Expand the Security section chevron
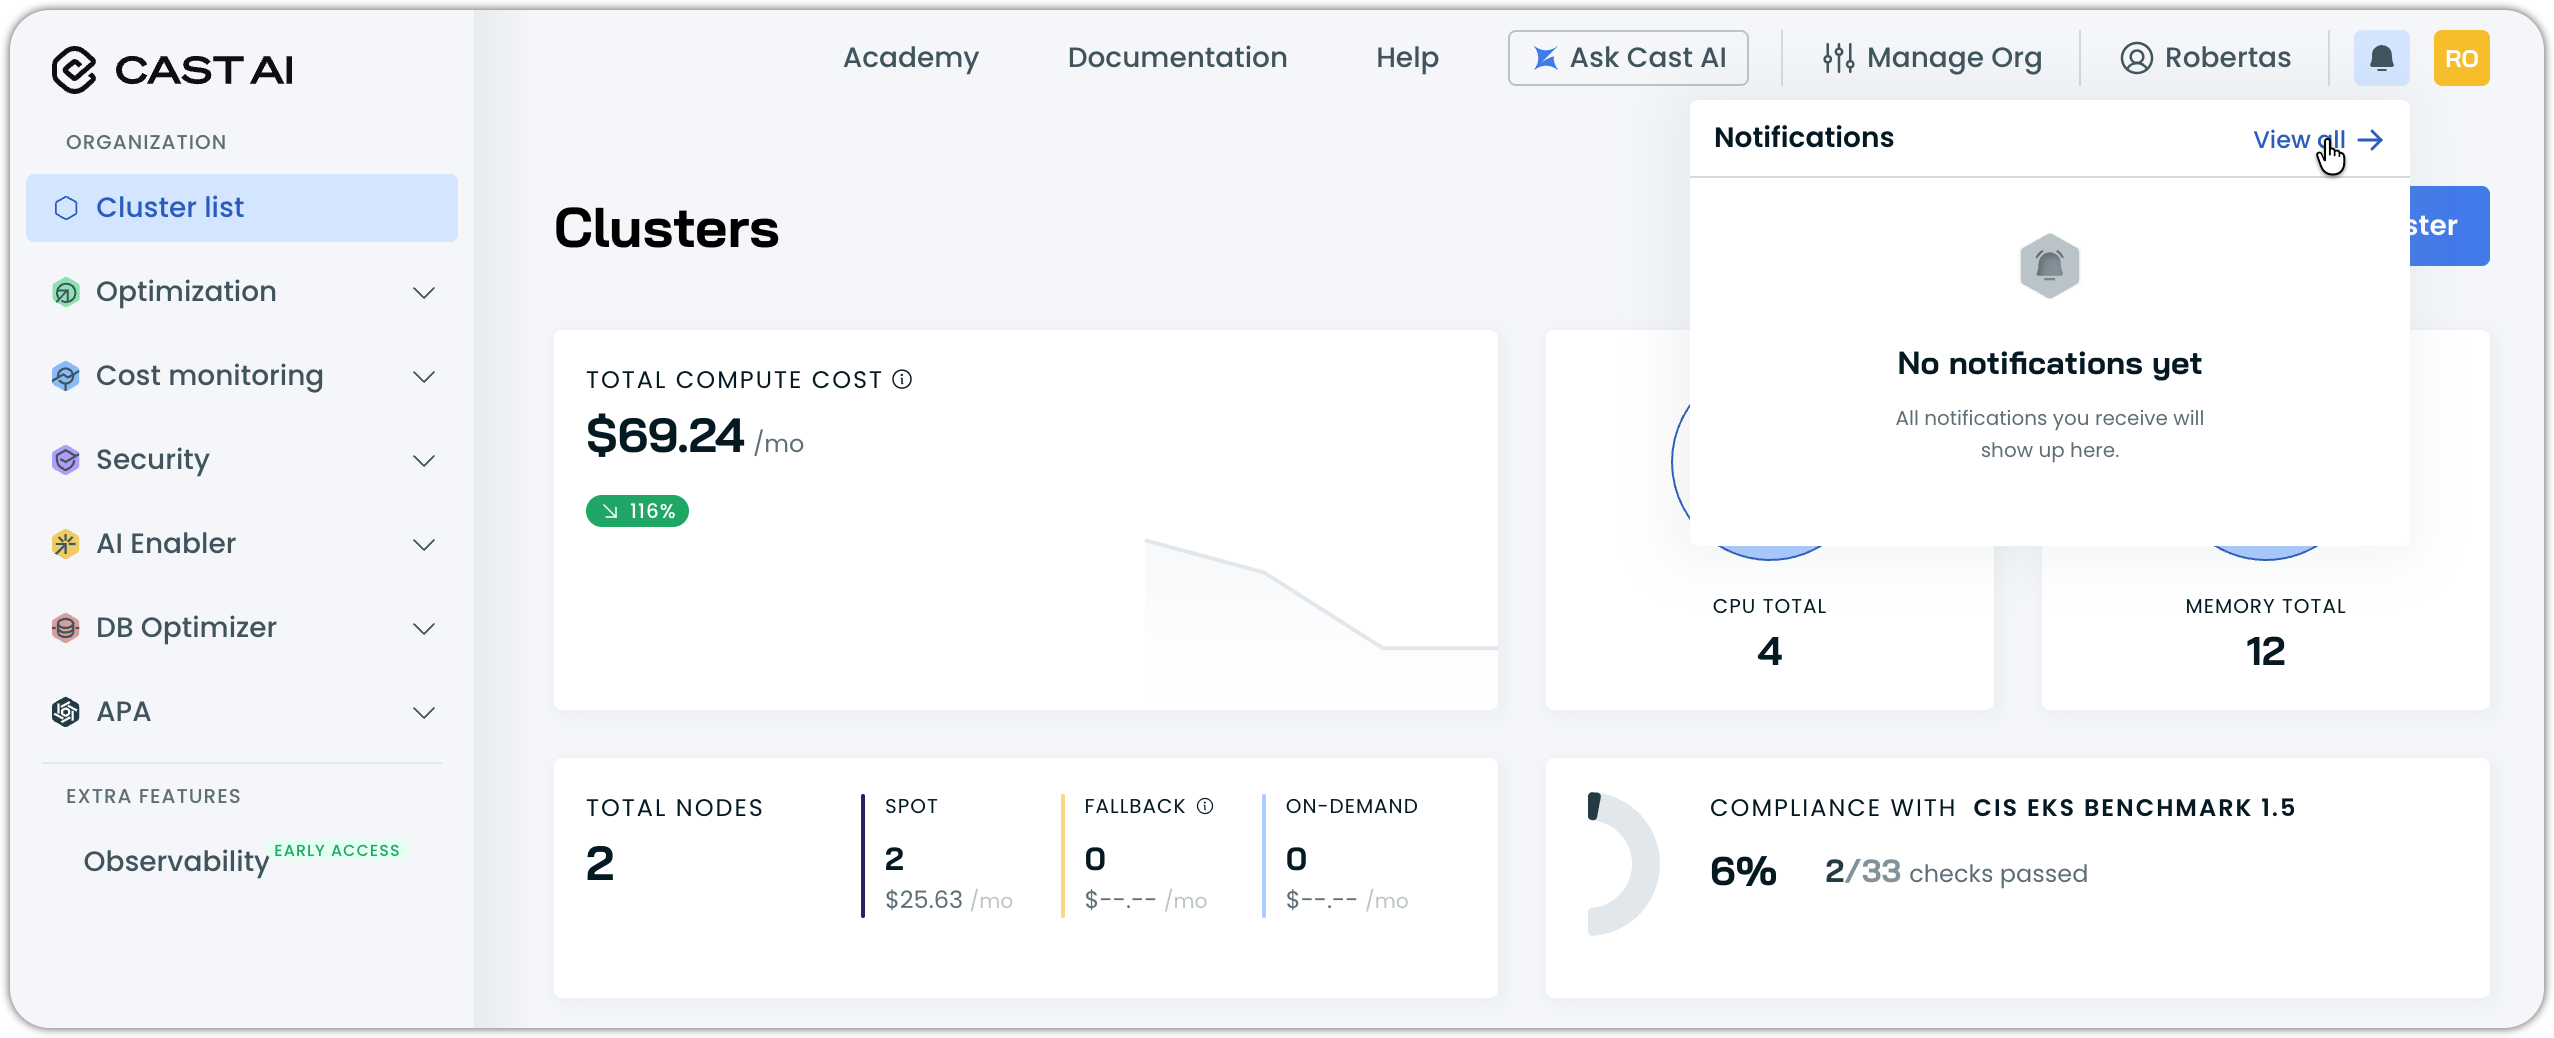This screenshot has height=1038, width=2554. [x=424, y=461]
